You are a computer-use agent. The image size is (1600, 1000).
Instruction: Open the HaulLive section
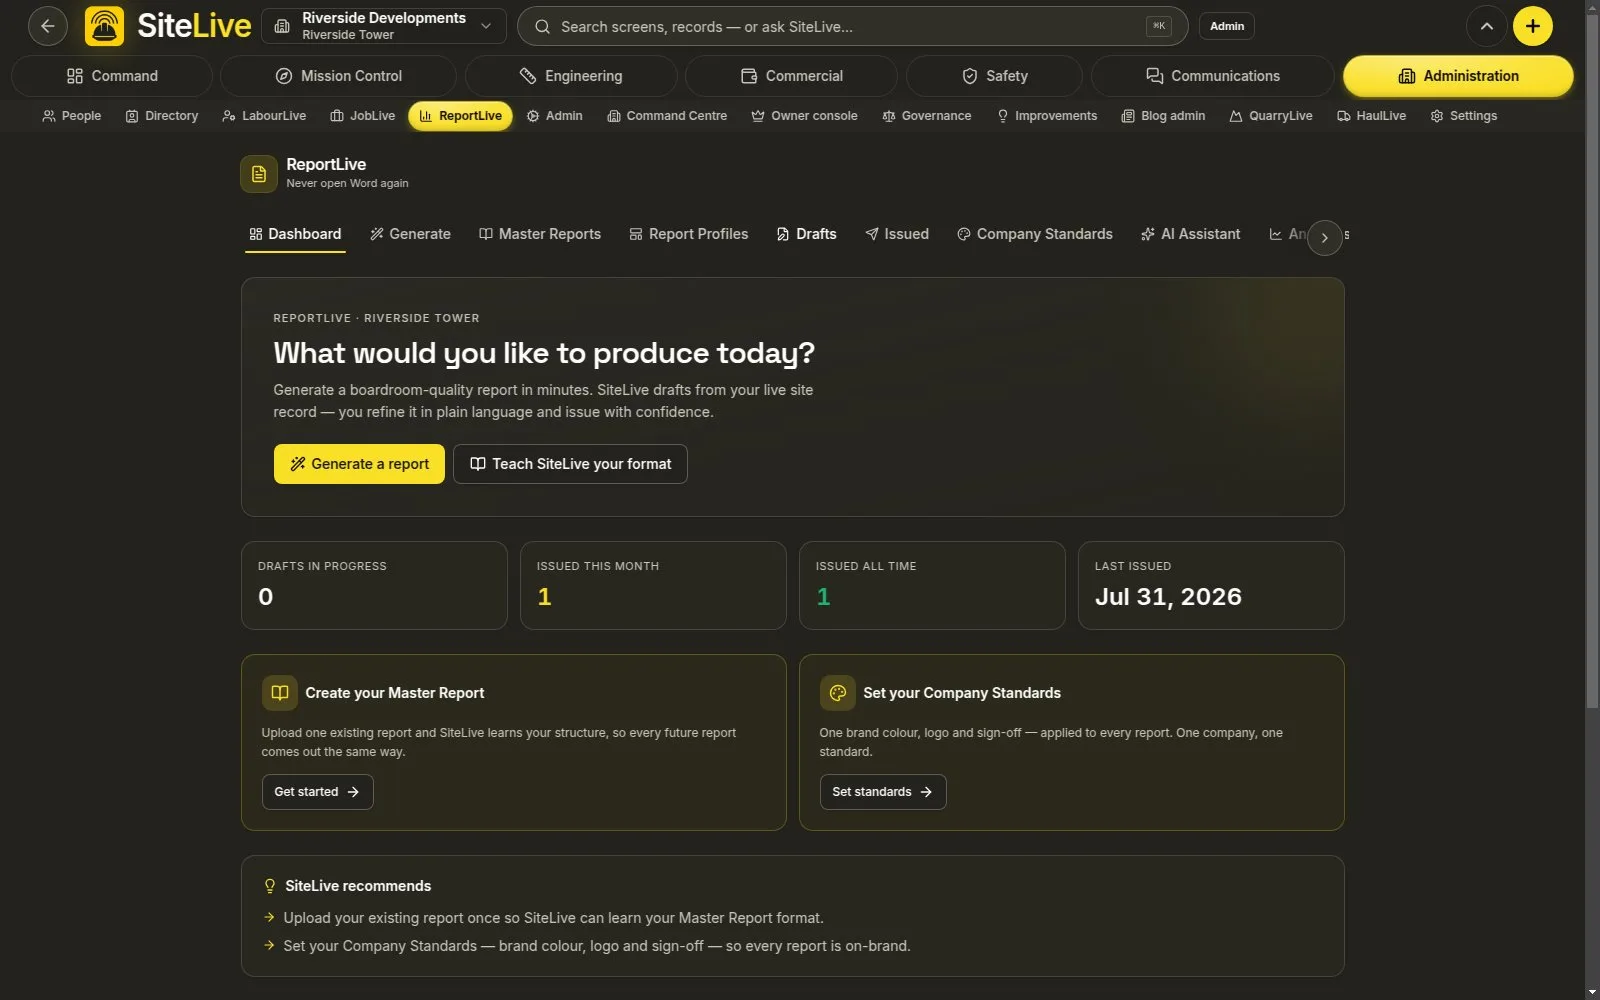pyautogui.click(x=1372, y=116)
